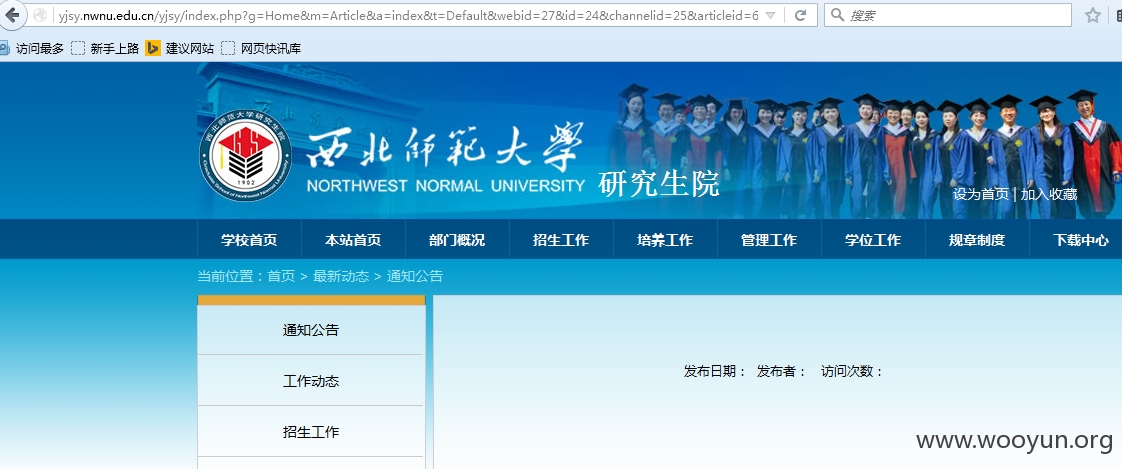Open the 部门概况 navigation item

[457, 240]
